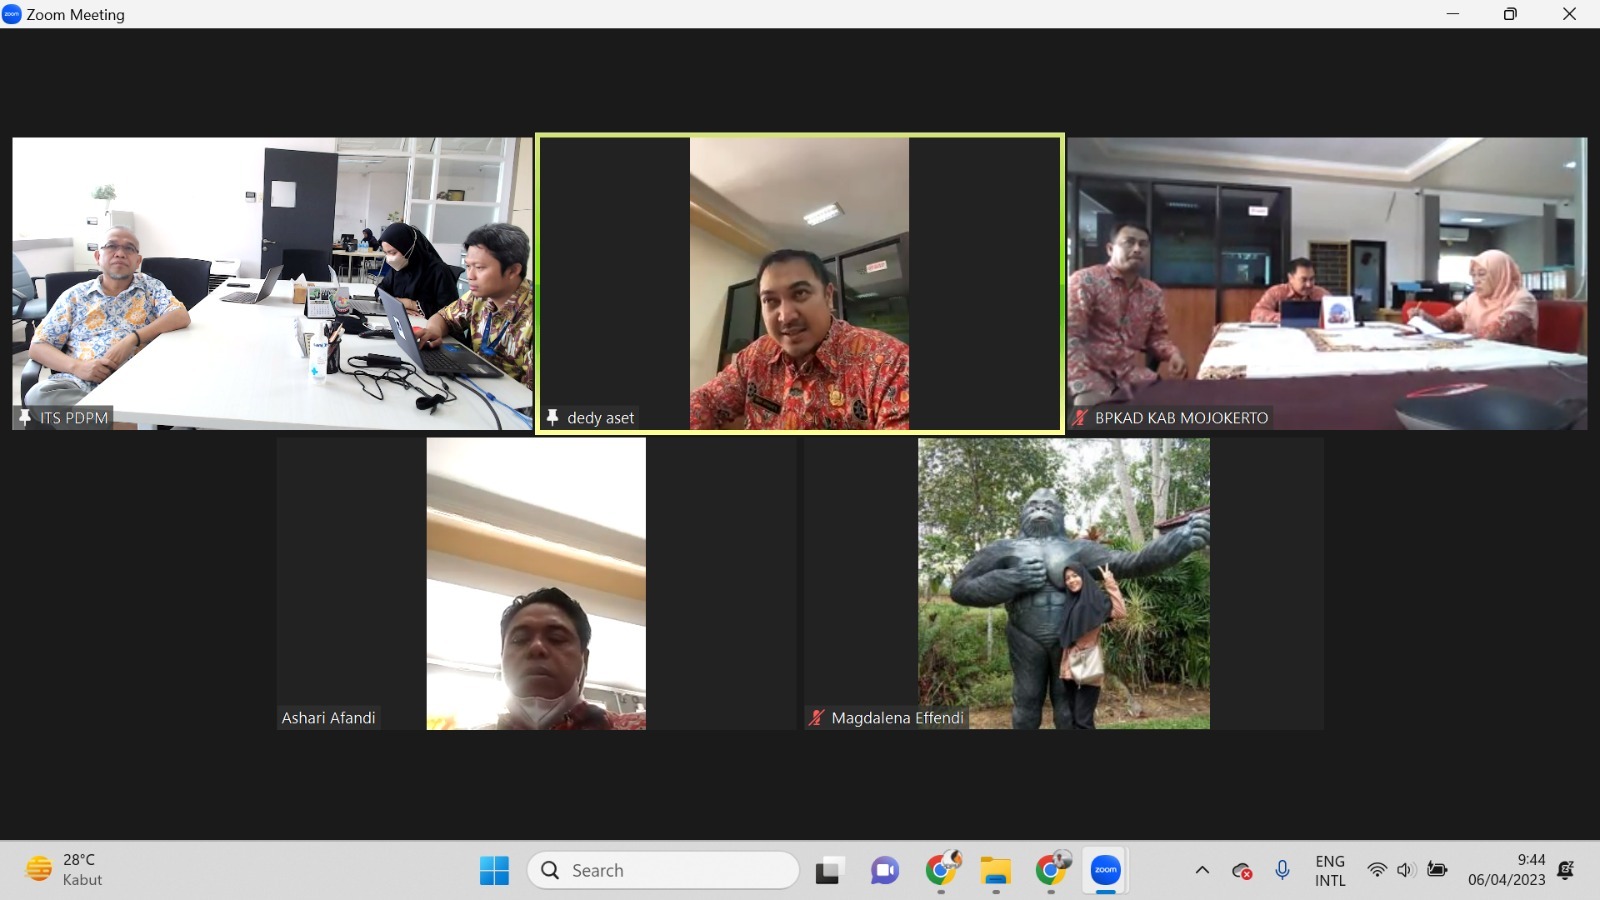
Task: Open the ENG INTL language switcher
Action: pyautogui.click(x=1329, y=871)
